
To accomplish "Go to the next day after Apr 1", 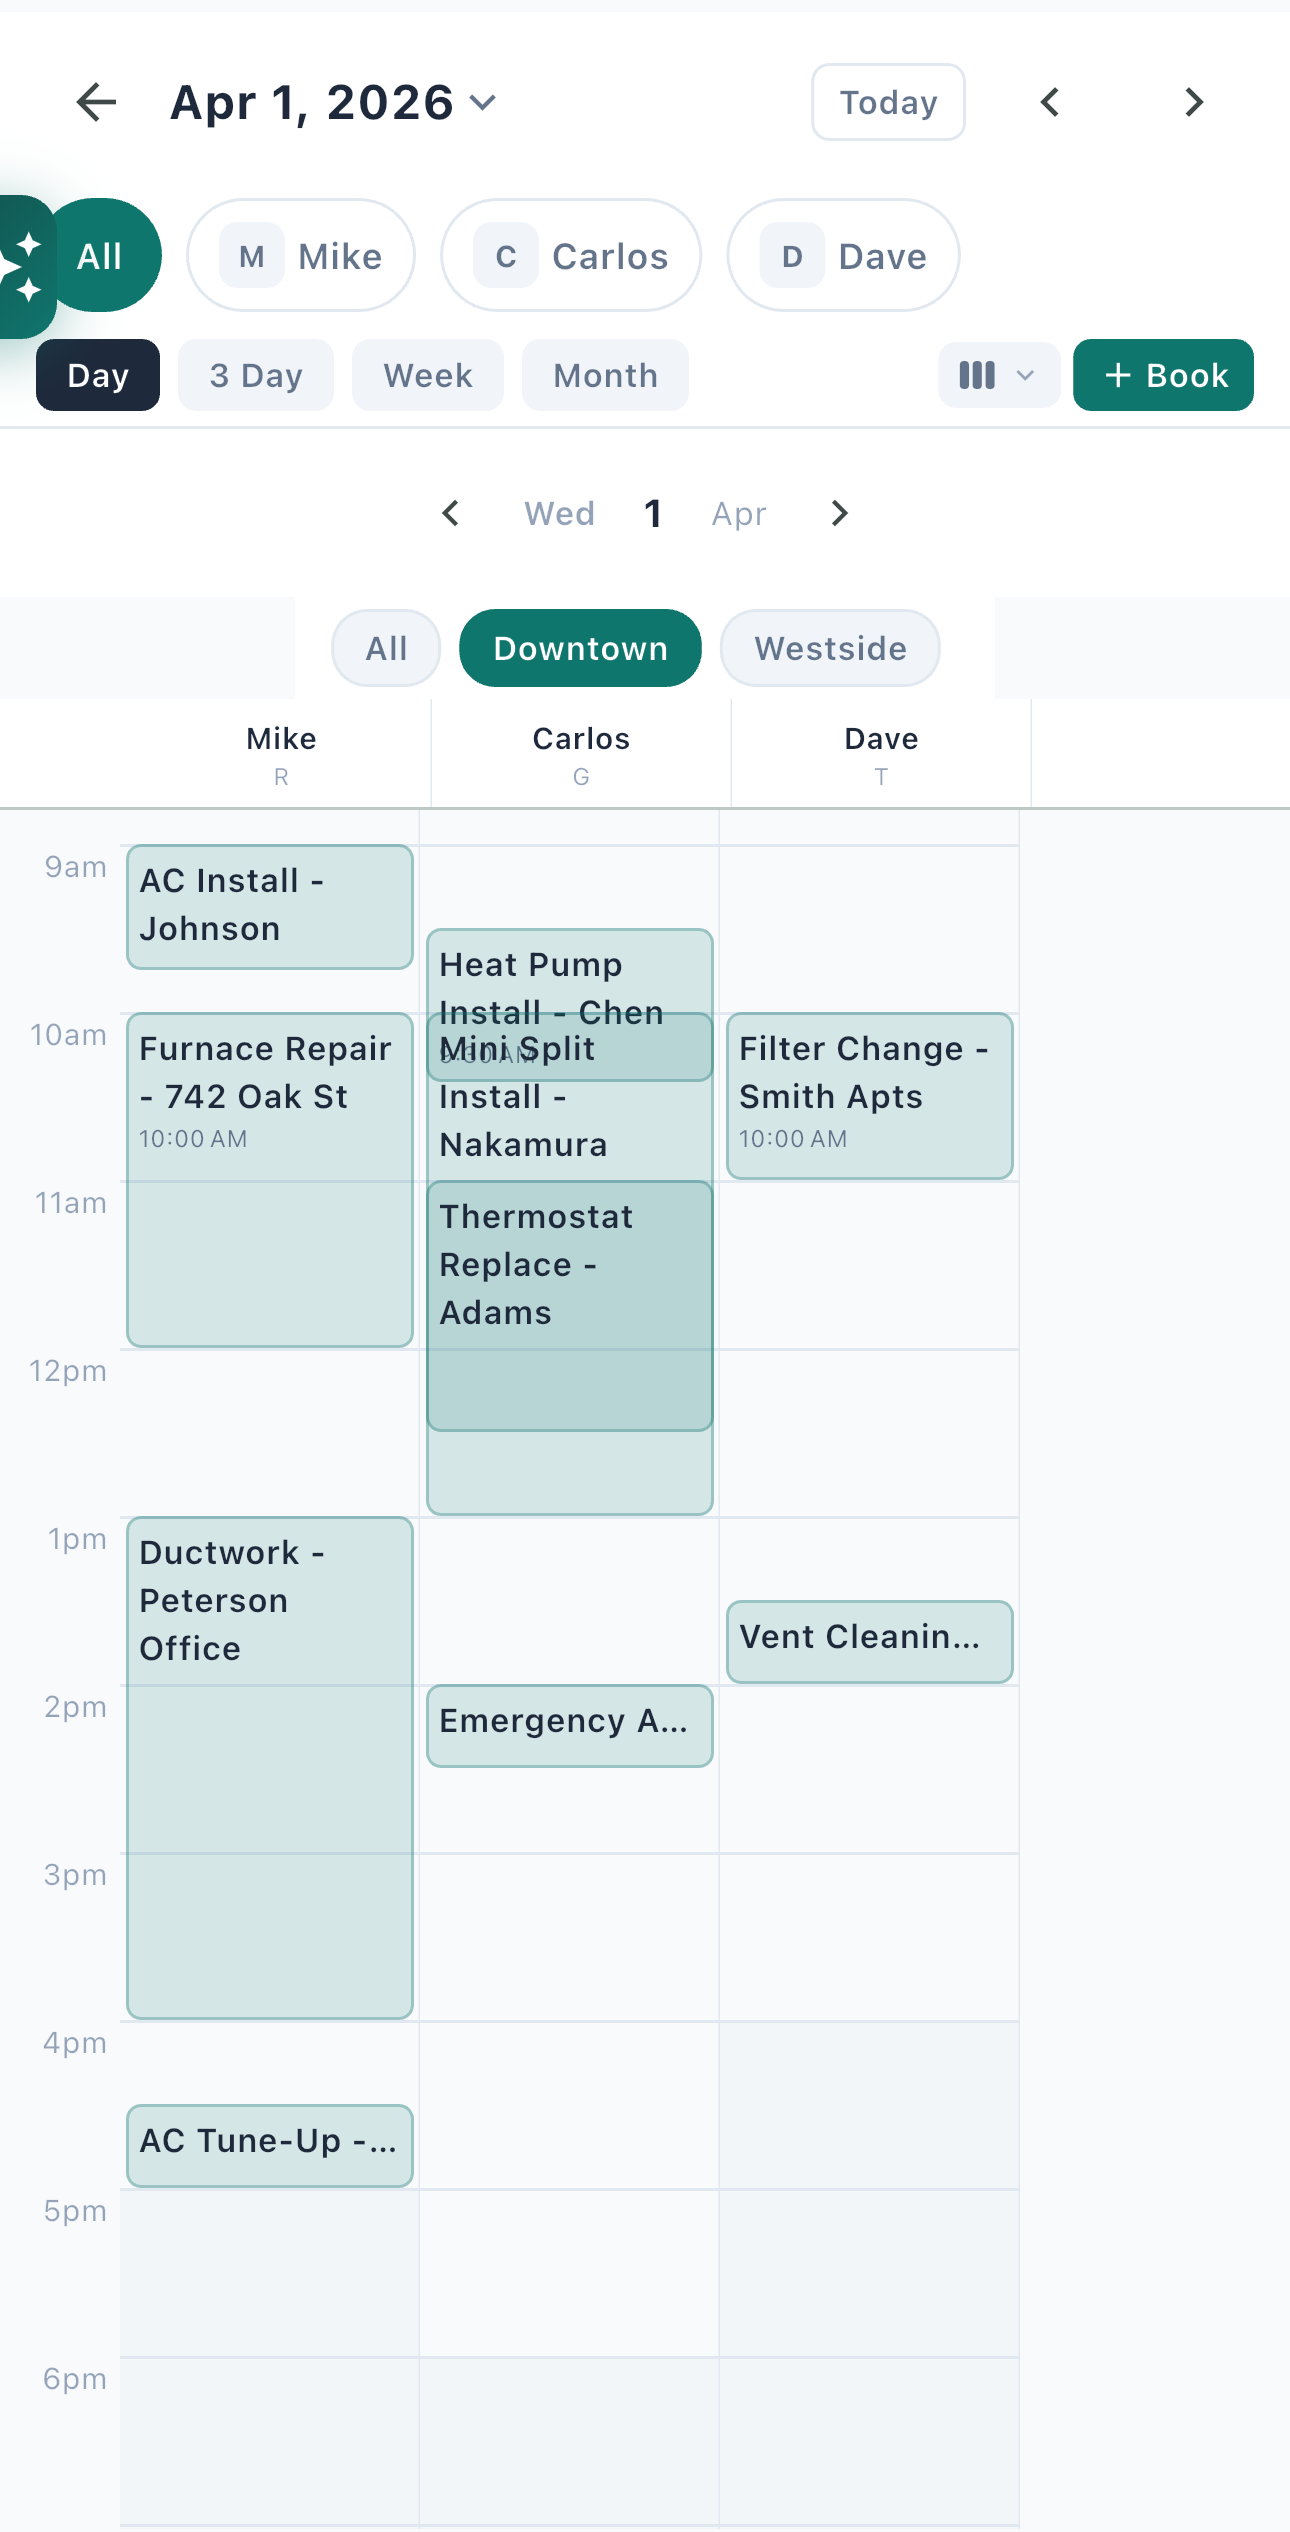I will point(839,514).
